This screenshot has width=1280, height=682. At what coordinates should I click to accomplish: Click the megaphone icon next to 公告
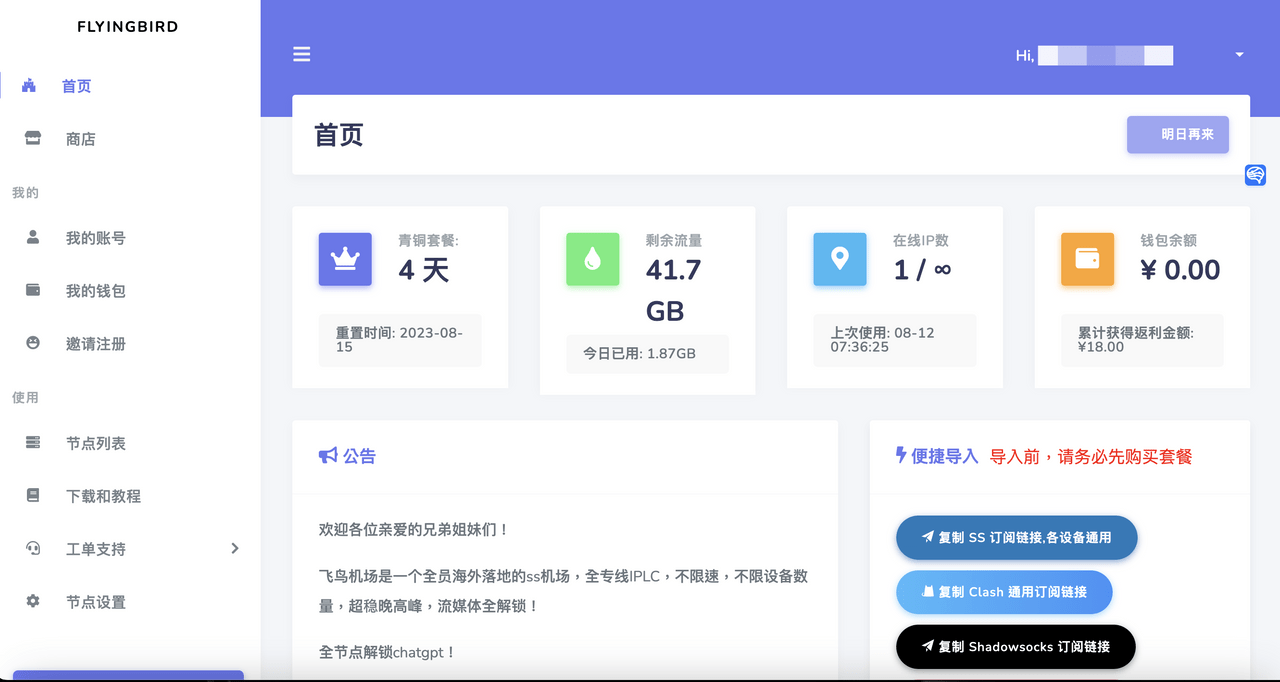pyautogui.click(x=328, y=456)
